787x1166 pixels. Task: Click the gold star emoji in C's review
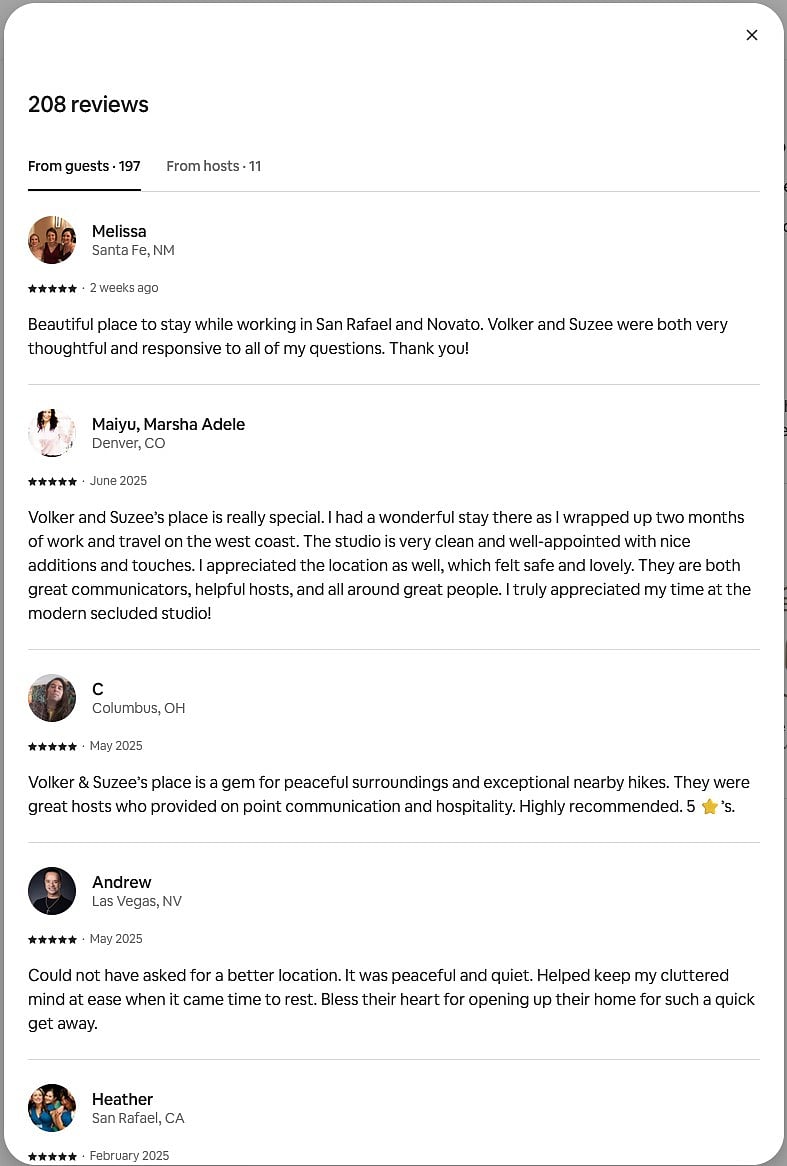tap(710, 806)
